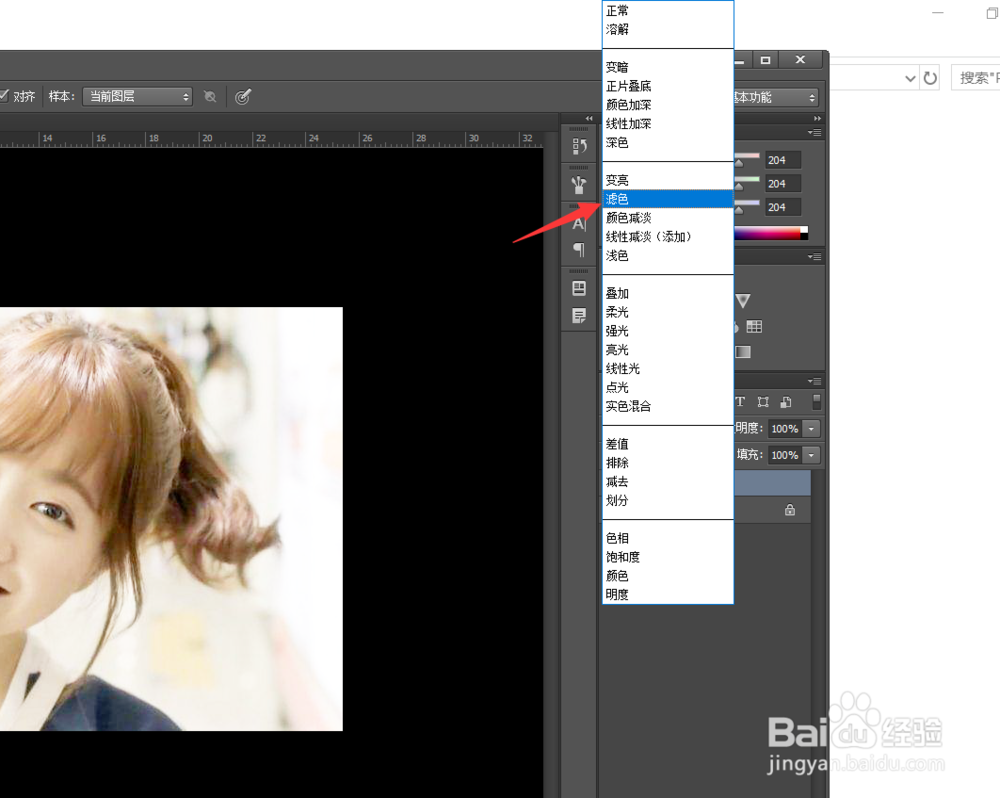
Task: Apply 强光 blend mode
Action: point(668,331)
